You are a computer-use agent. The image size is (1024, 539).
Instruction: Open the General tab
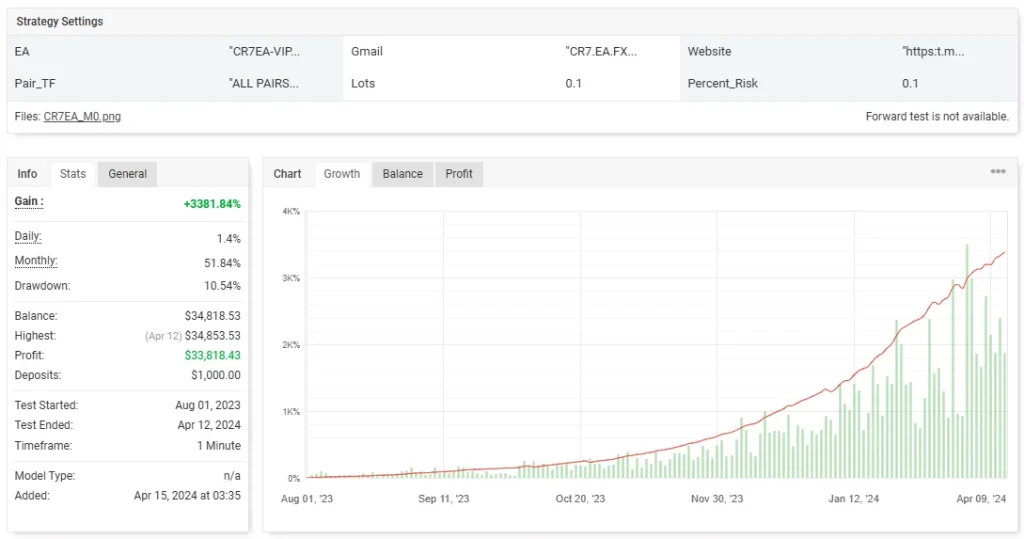pyautogui.click(x=127, y=174)
